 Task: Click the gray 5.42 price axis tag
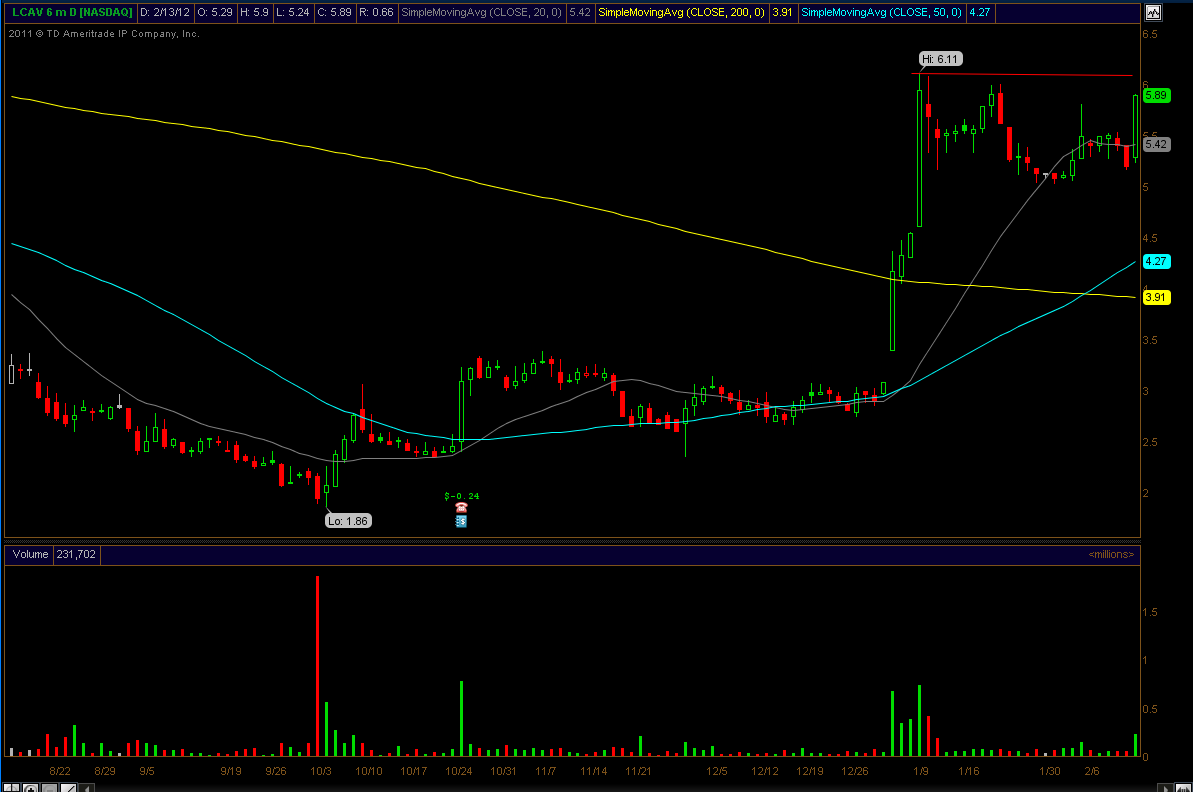[1156, 144]
